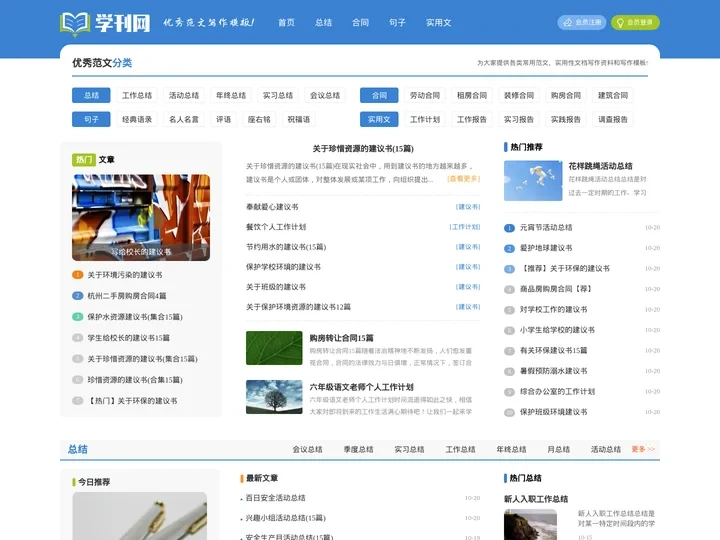Open the graffiti 写给校长的建议书 thumbnail
The width and height of the screenshot is (720, 540).
click(141, 218)
